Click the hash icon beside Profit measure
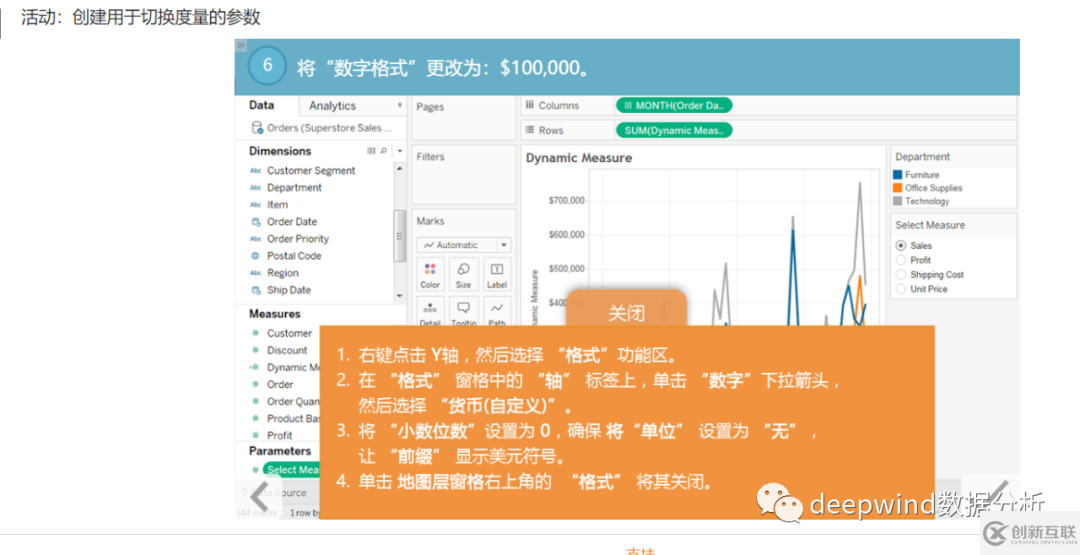The height and width of the screenshot is (555, 1080). click(x=256, y=436)
